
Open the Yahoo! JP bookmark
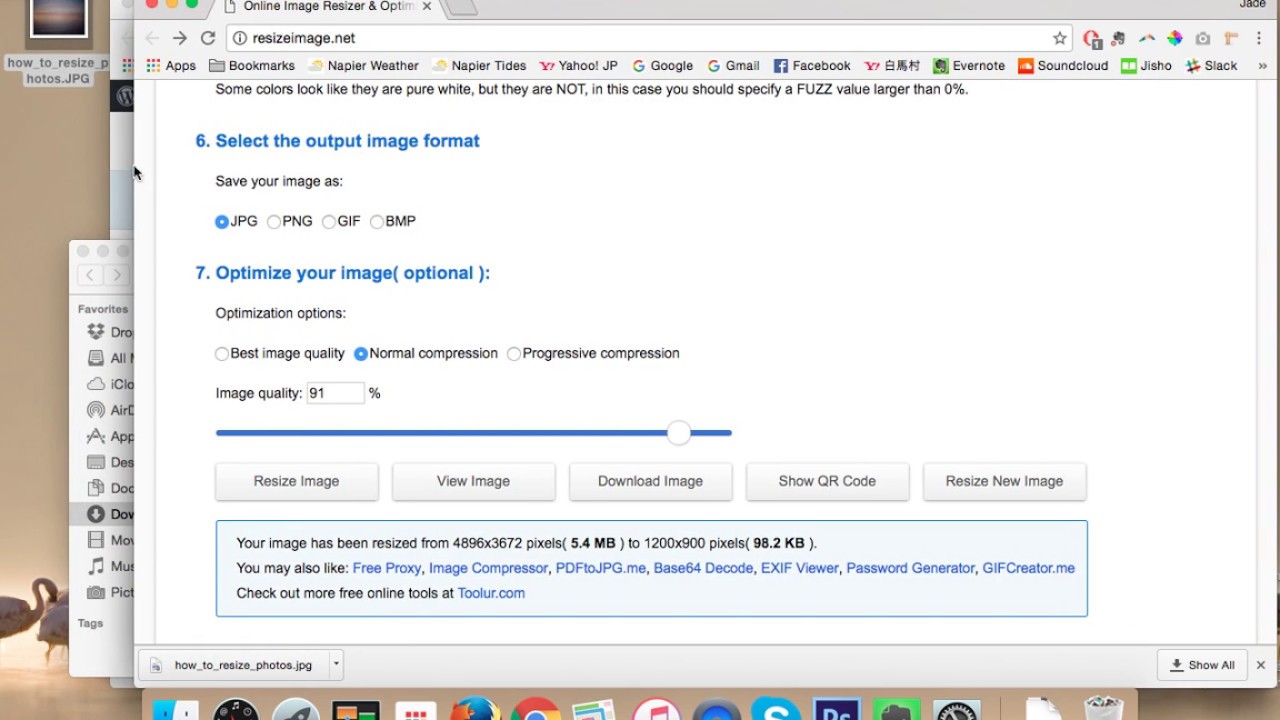[579, 66]
